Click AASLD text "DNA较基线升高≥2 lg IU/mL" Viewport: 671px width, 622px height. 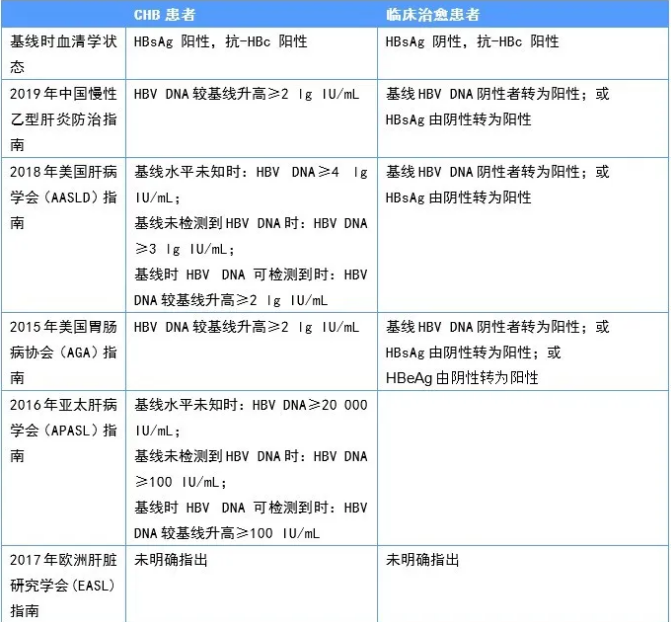click(x=231, y=301)
